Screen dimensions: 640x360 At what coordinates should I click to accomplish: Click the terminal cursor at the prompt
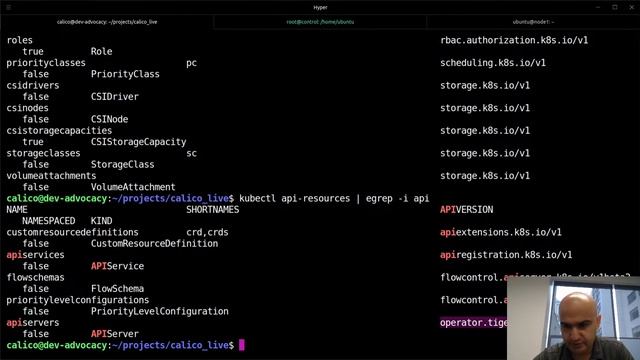pos(242,345)
